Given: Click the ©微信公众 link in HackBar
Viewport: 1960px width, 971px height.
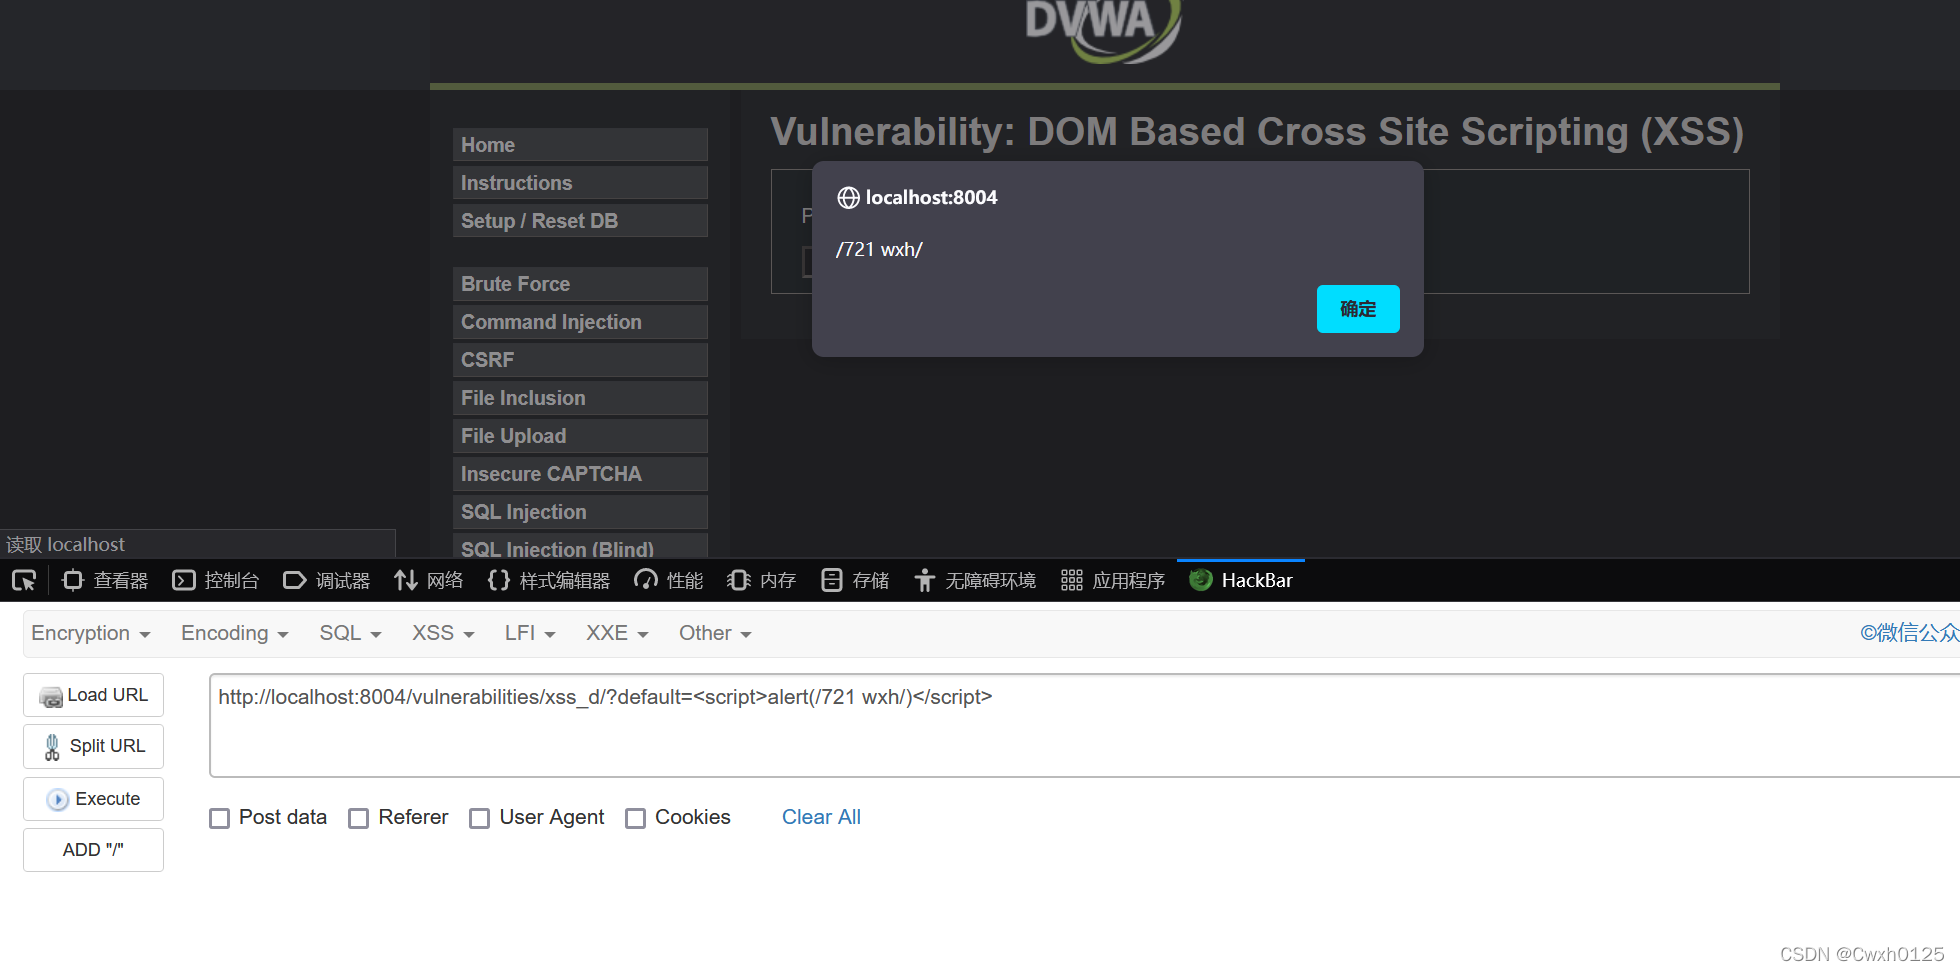Looking at the screenshot, I should pos(1909,633).
